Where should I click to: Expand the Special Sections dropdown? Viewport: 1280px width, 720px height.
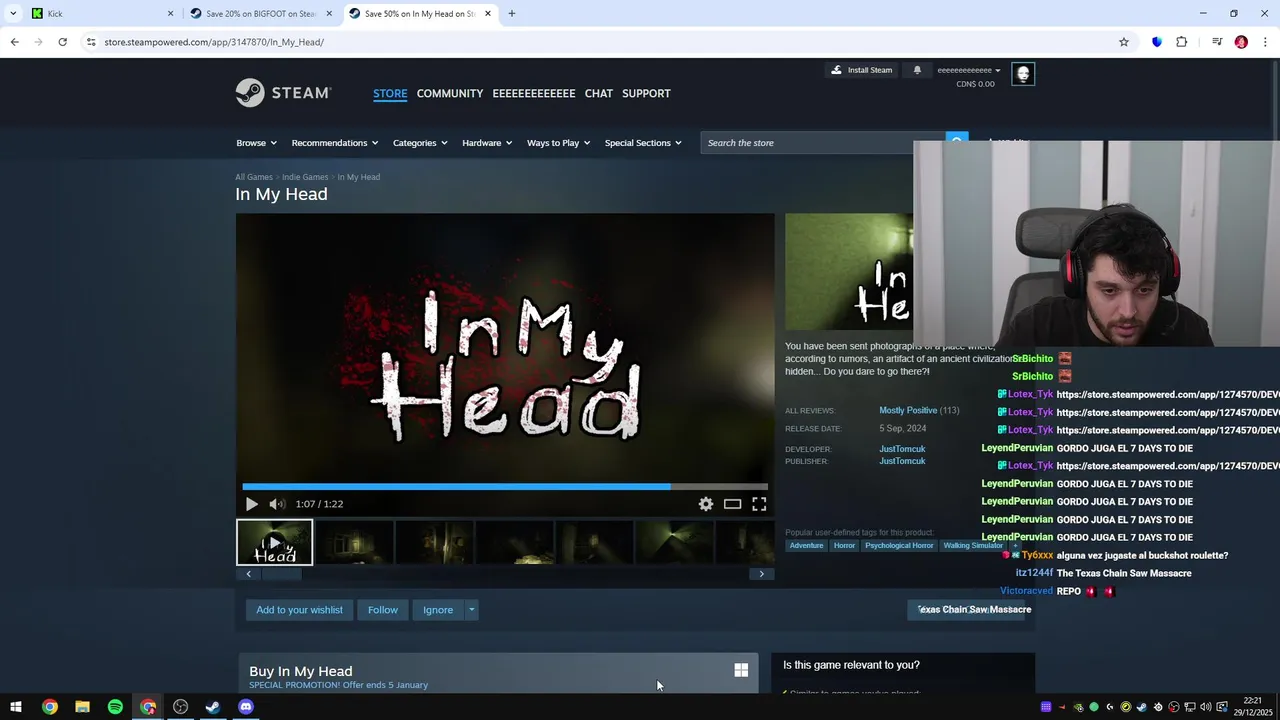coord(643,143)
